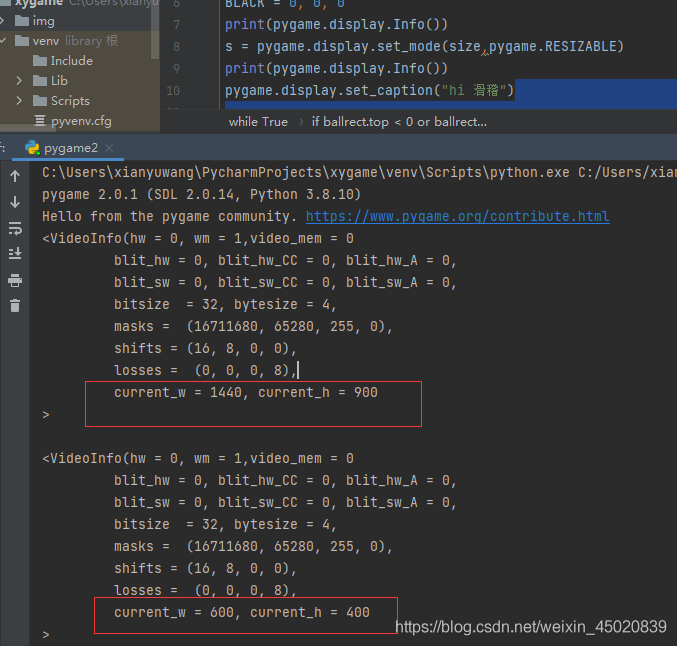Clear console output with trash icon

point(15,306)
